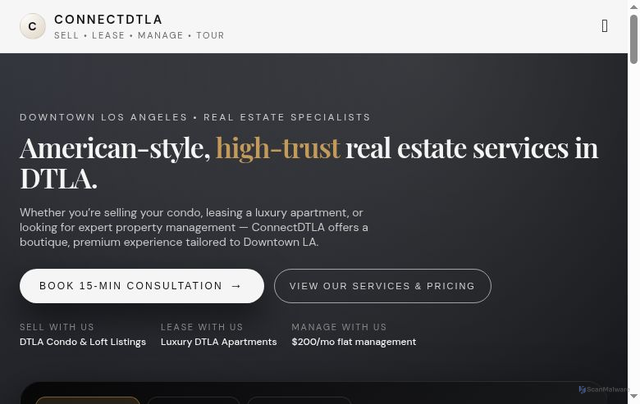Choose the $200/mo flat management item
This screenshot has height=404, width=640.
[354, 342]
